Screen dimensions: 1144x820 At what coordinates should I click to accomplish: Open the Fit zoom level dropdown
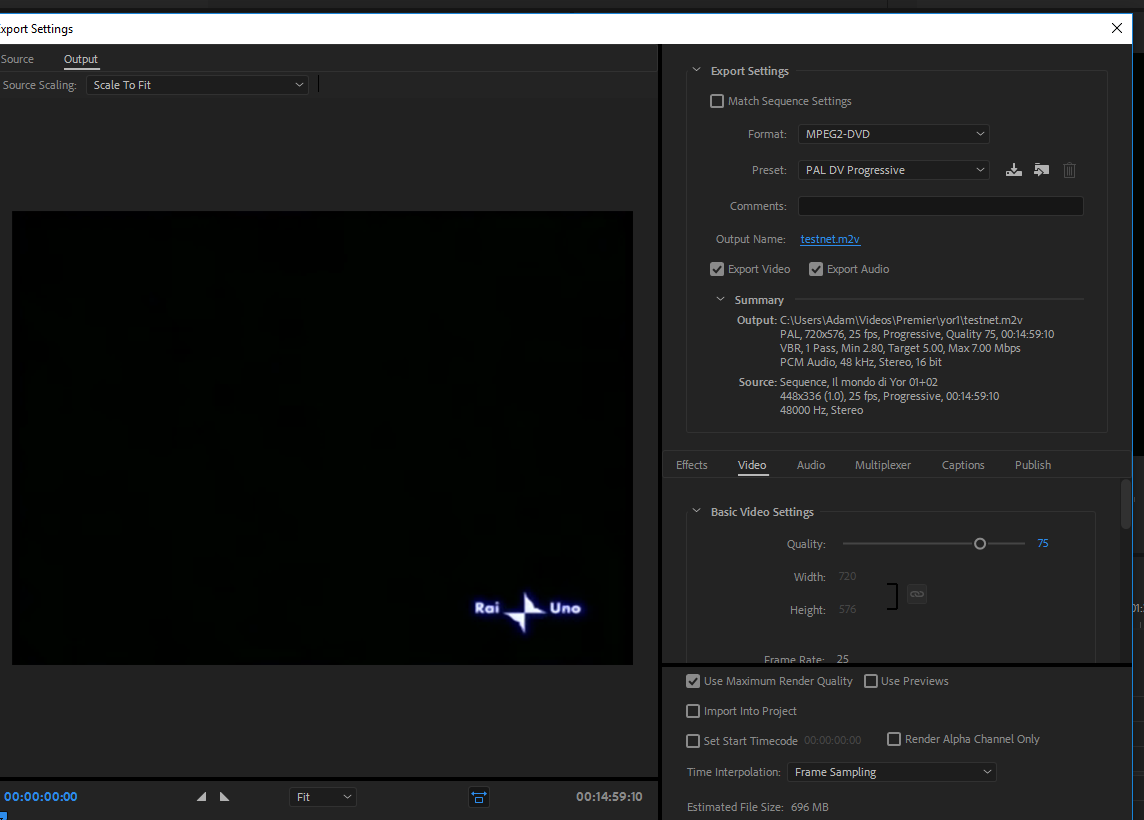[x=322, y=797]
